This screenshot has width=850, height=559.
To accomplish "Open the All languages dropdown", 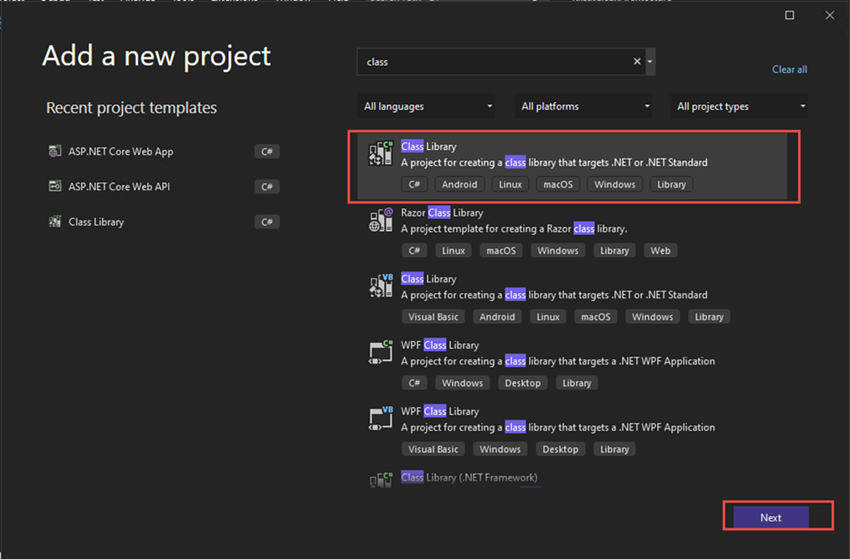I will pyautogui.click(x=426, y=106).
